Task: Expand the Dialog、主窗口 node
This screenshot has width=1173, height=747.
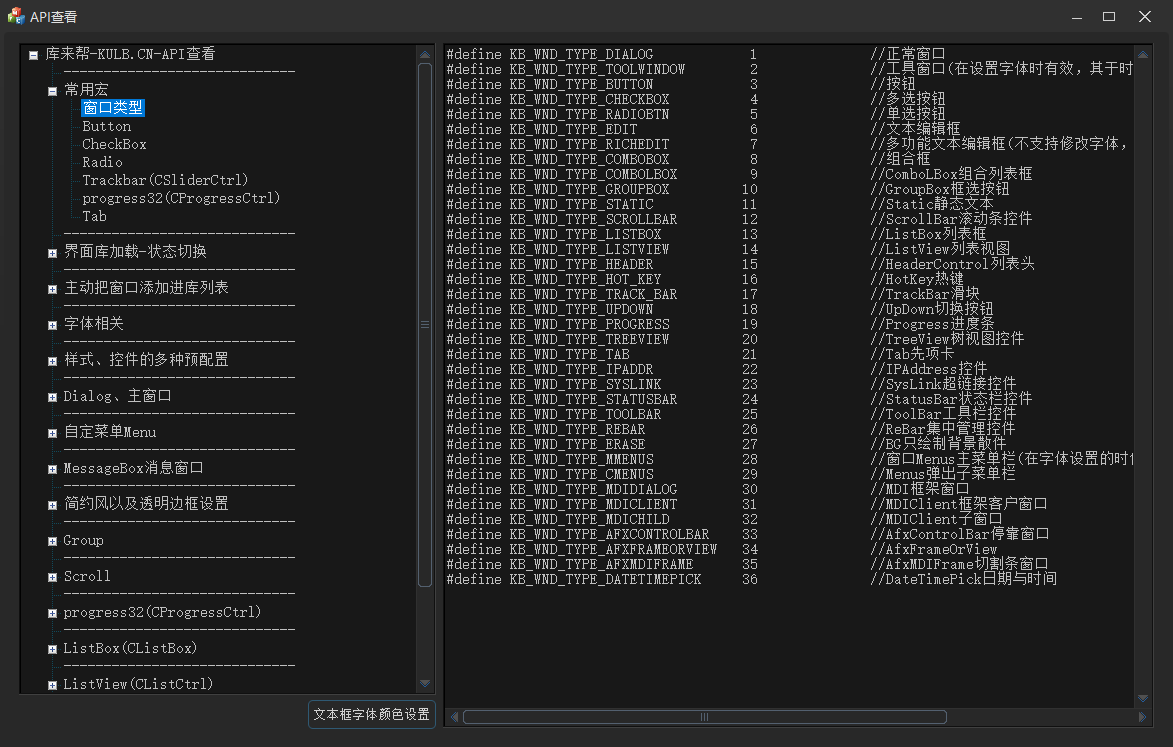Action: click(x=52, y=398)
